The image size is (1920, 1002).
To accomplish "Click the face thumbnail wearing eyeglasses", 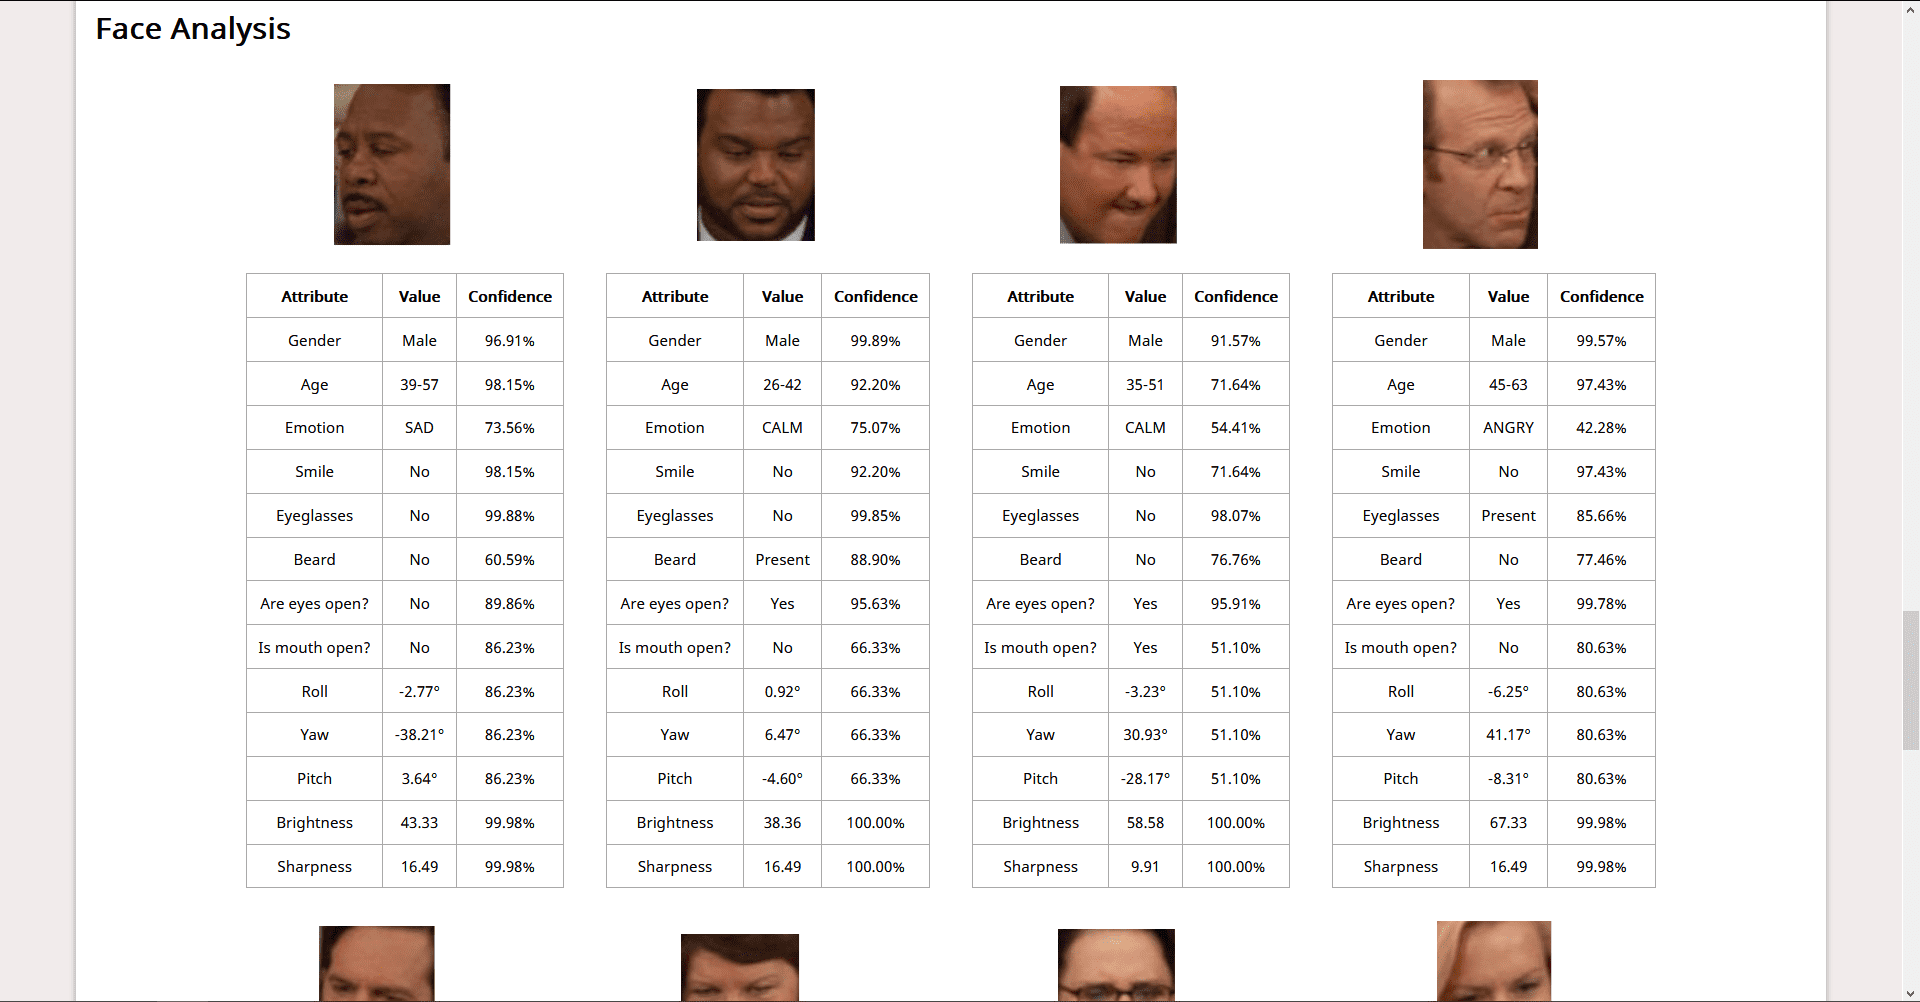I will click(x=1480, y=164).
